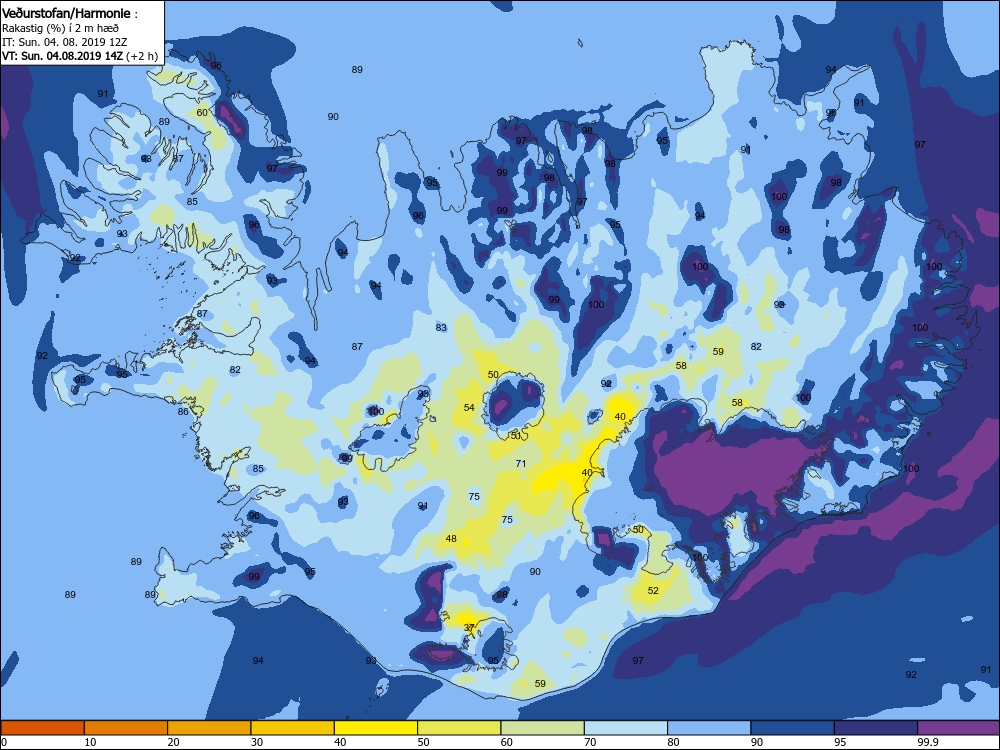Click the '95' legend tick label
The height and width of the screenshot is (750, 1000).
(x=840, y=742)
